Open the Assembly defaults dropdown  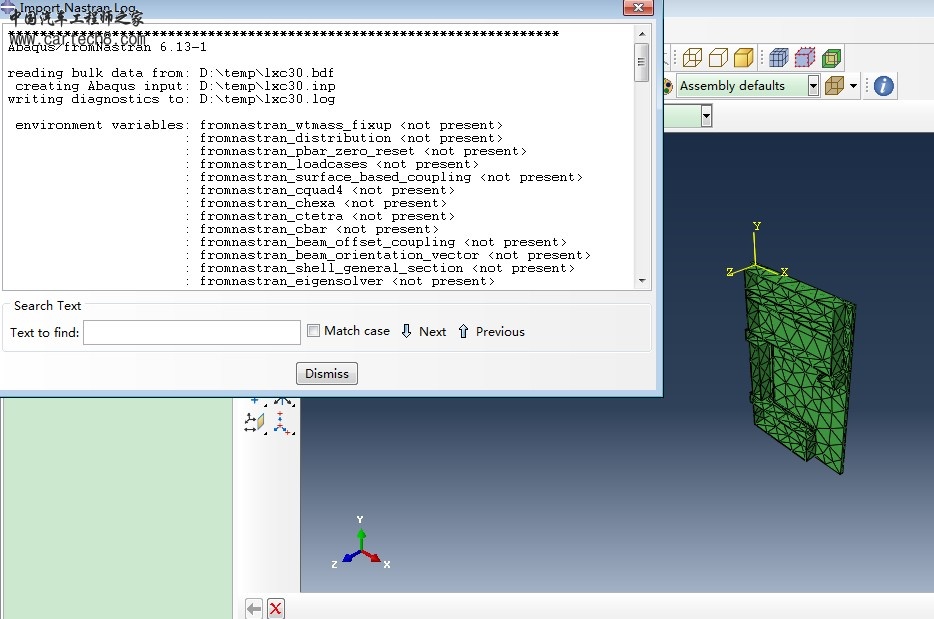813,86
